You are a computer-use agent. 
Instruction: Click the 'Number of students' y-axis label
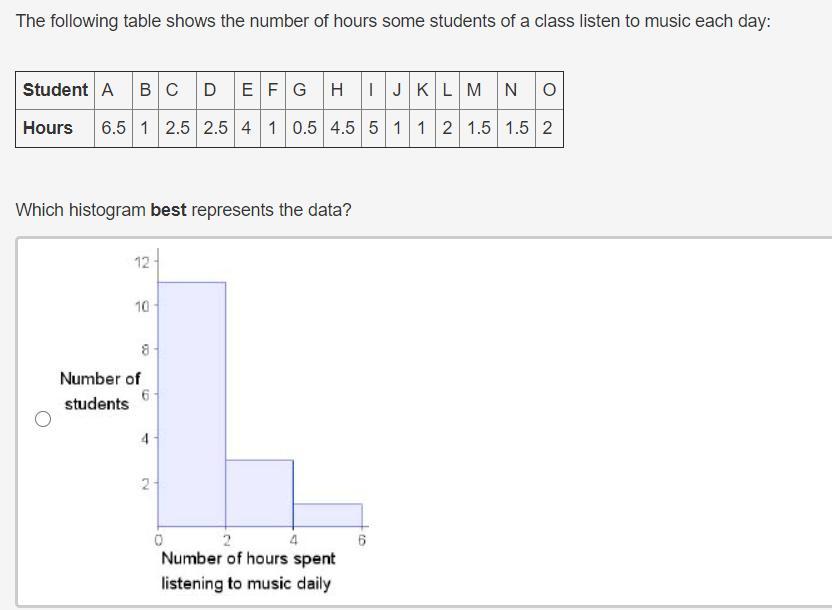(x=99, y=391)
